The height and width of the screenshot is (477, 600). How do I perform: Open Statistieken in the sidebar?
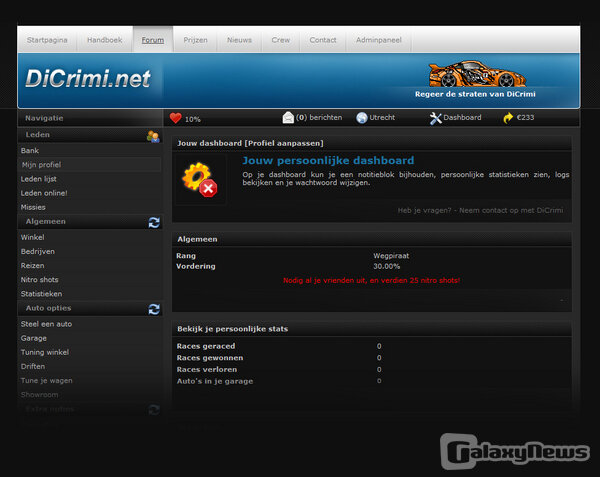(41, 294)
